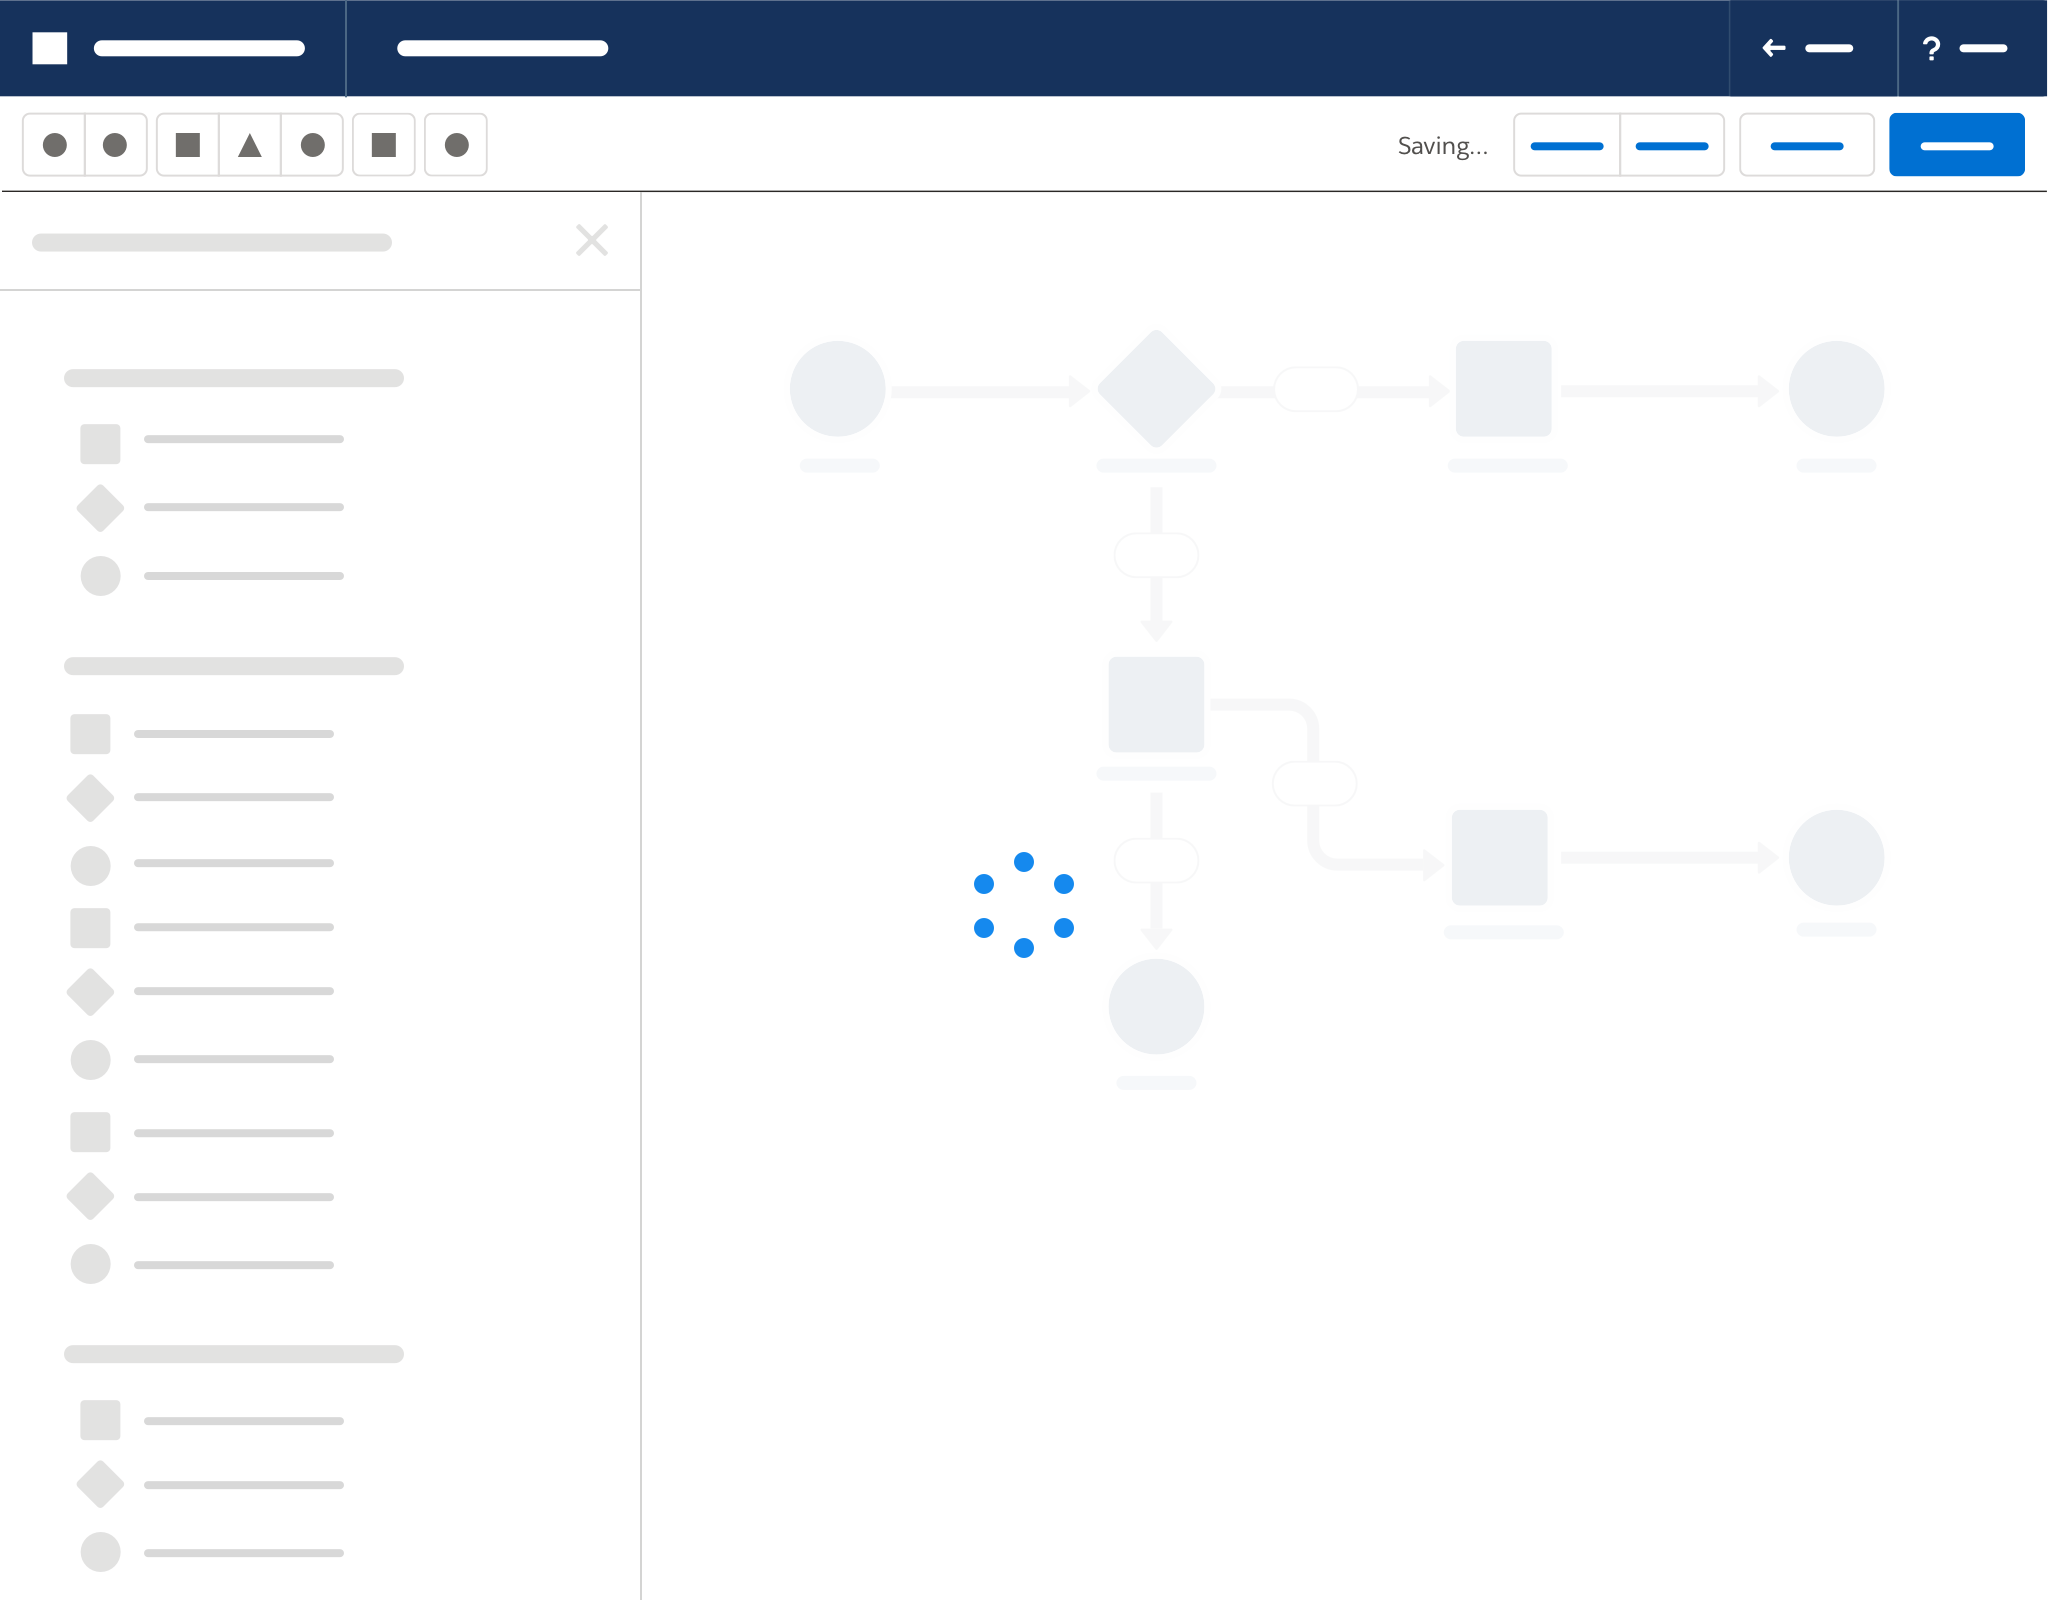The width and height of the screenshot is (2048, 1600).
Task: Click the standalone square toolbar button
Action: tap(384, 146)
